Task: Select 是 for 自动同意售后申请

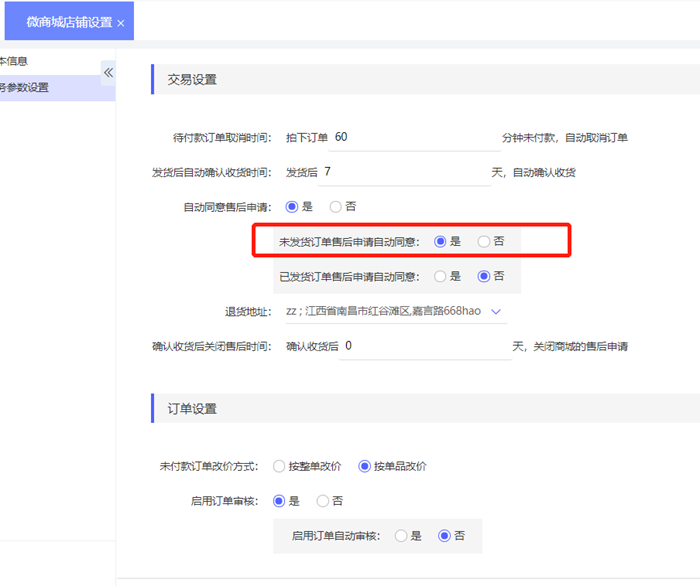Action: pos(292,207)
